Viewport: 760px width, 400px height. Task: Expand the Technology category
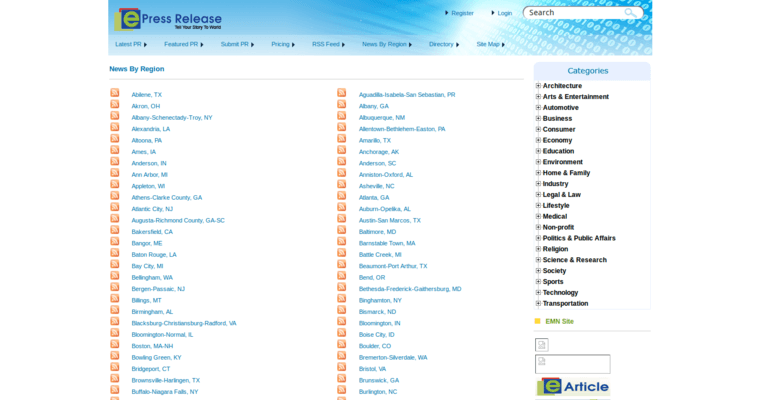coord(538,292)
